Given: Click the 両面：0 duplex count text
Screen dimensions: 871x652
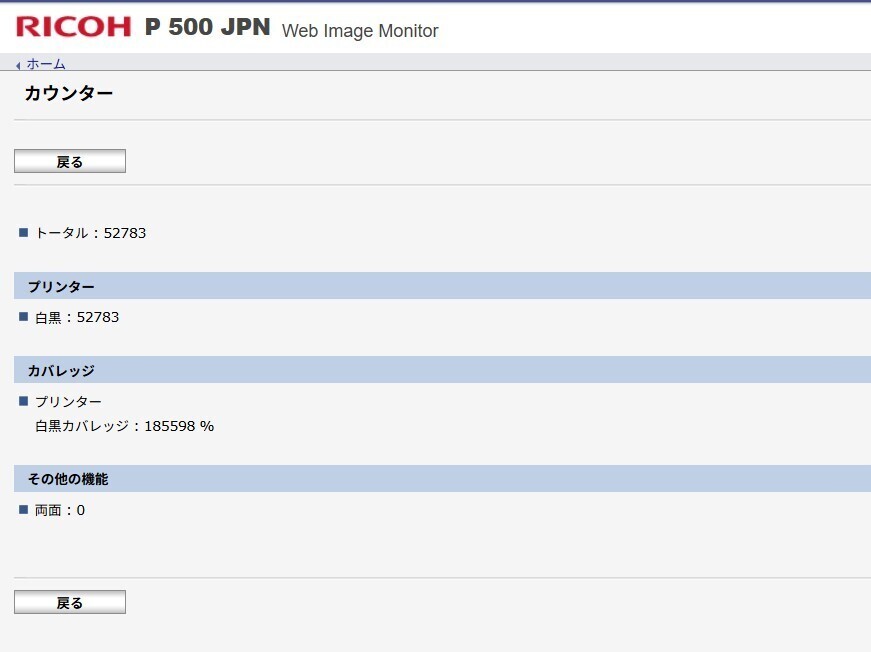Looking at the screenshot, I should (x=60, y=510).
